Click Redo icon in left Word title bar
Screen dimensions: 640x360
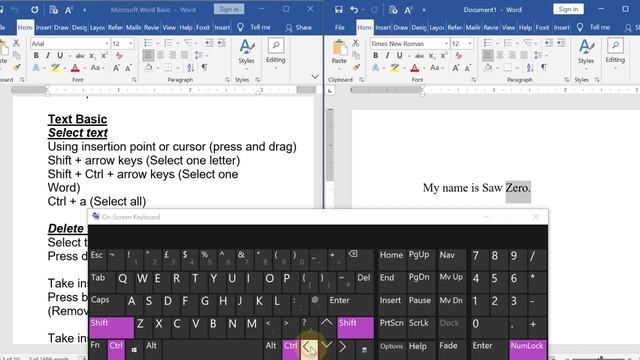(35, 9)
